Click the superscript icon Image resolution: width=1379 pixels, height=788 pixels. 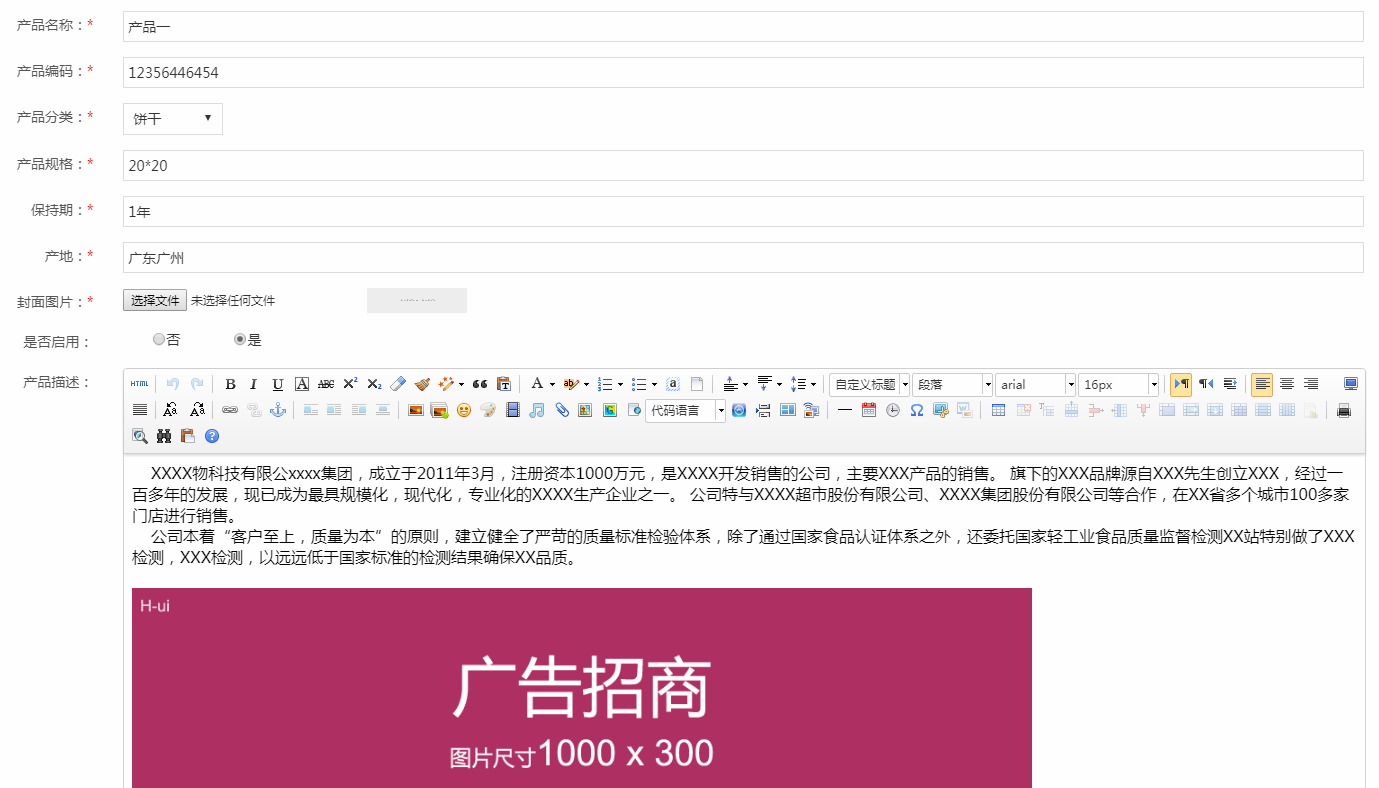pos(350,384)
